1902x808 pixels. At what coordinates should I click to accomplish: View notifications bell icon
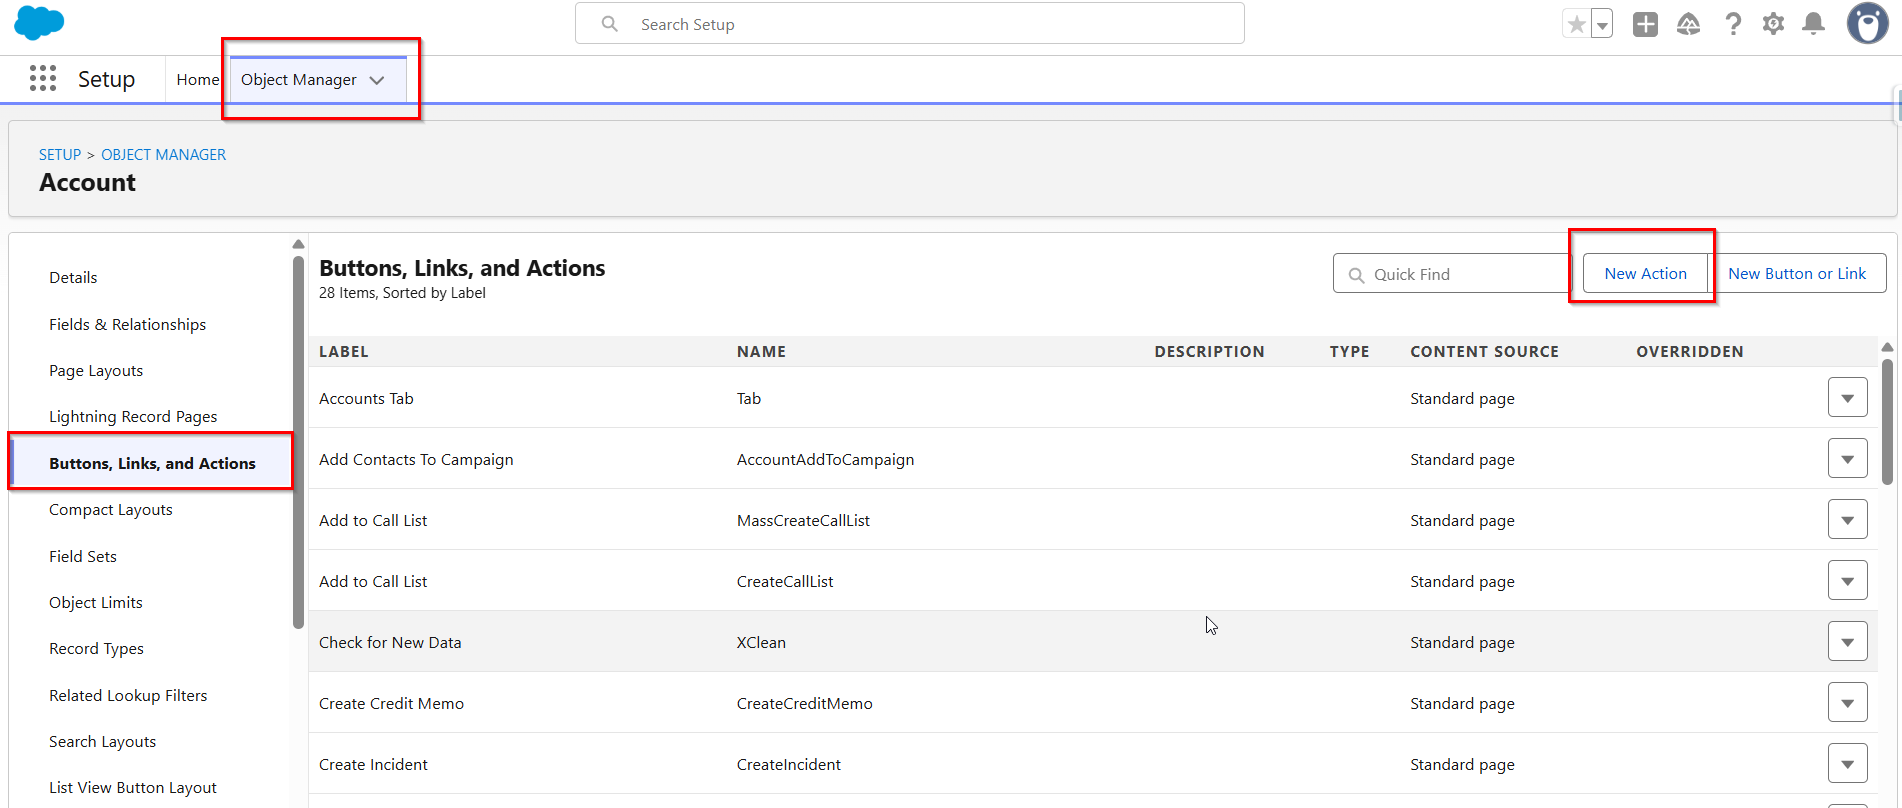[1813, 24]
